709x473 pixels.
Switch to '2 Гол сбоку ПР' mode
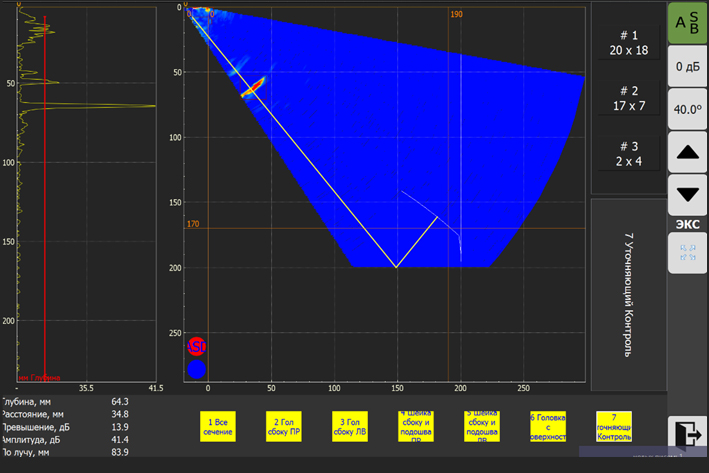pos(284,426)
